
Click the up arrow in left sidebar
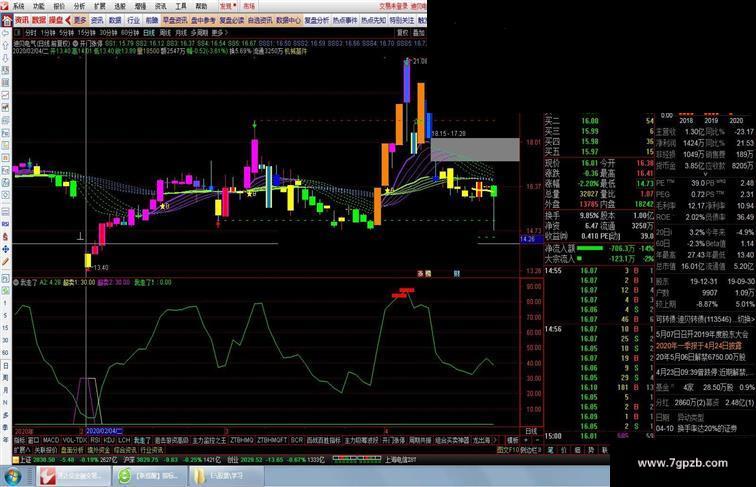coord(5,45)
